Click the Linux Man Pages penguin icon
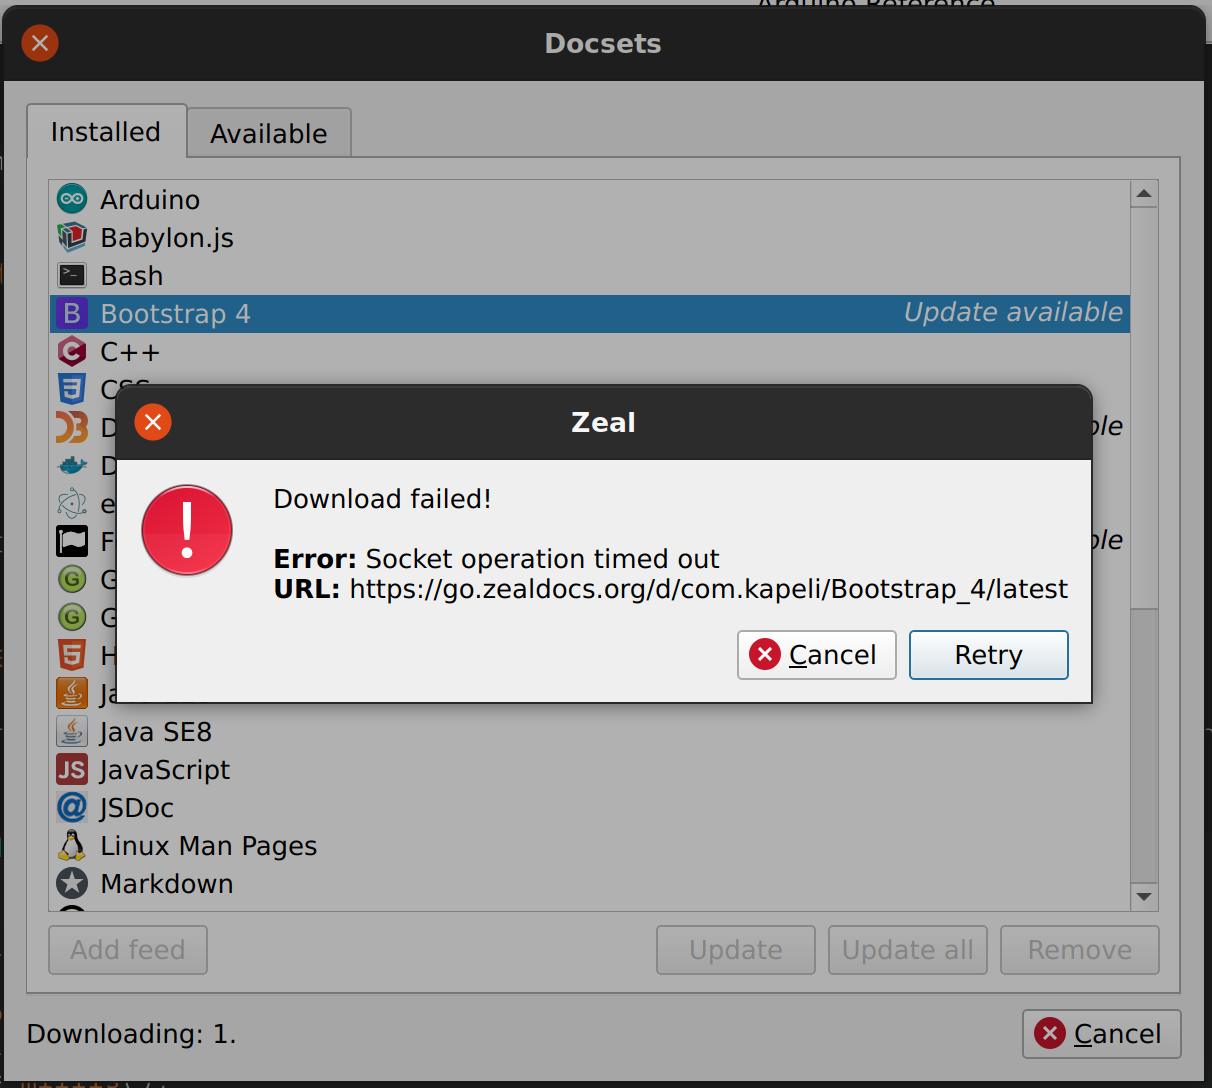Screen dimensions: 1212x1088 tap(71, 845)
